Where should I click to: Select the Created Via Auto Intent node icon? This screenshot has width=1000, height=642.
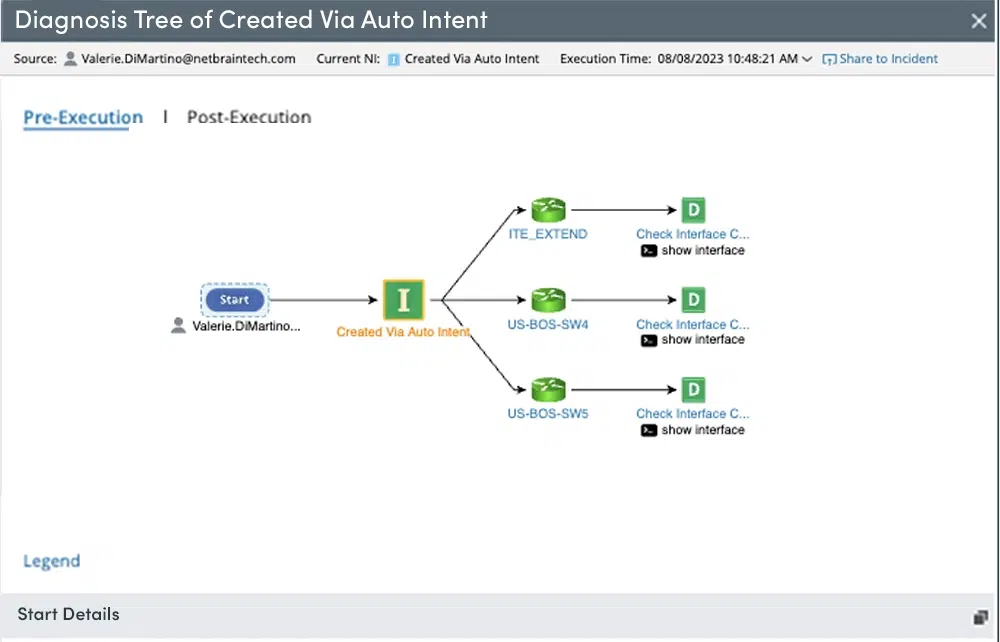click(403, 300)
